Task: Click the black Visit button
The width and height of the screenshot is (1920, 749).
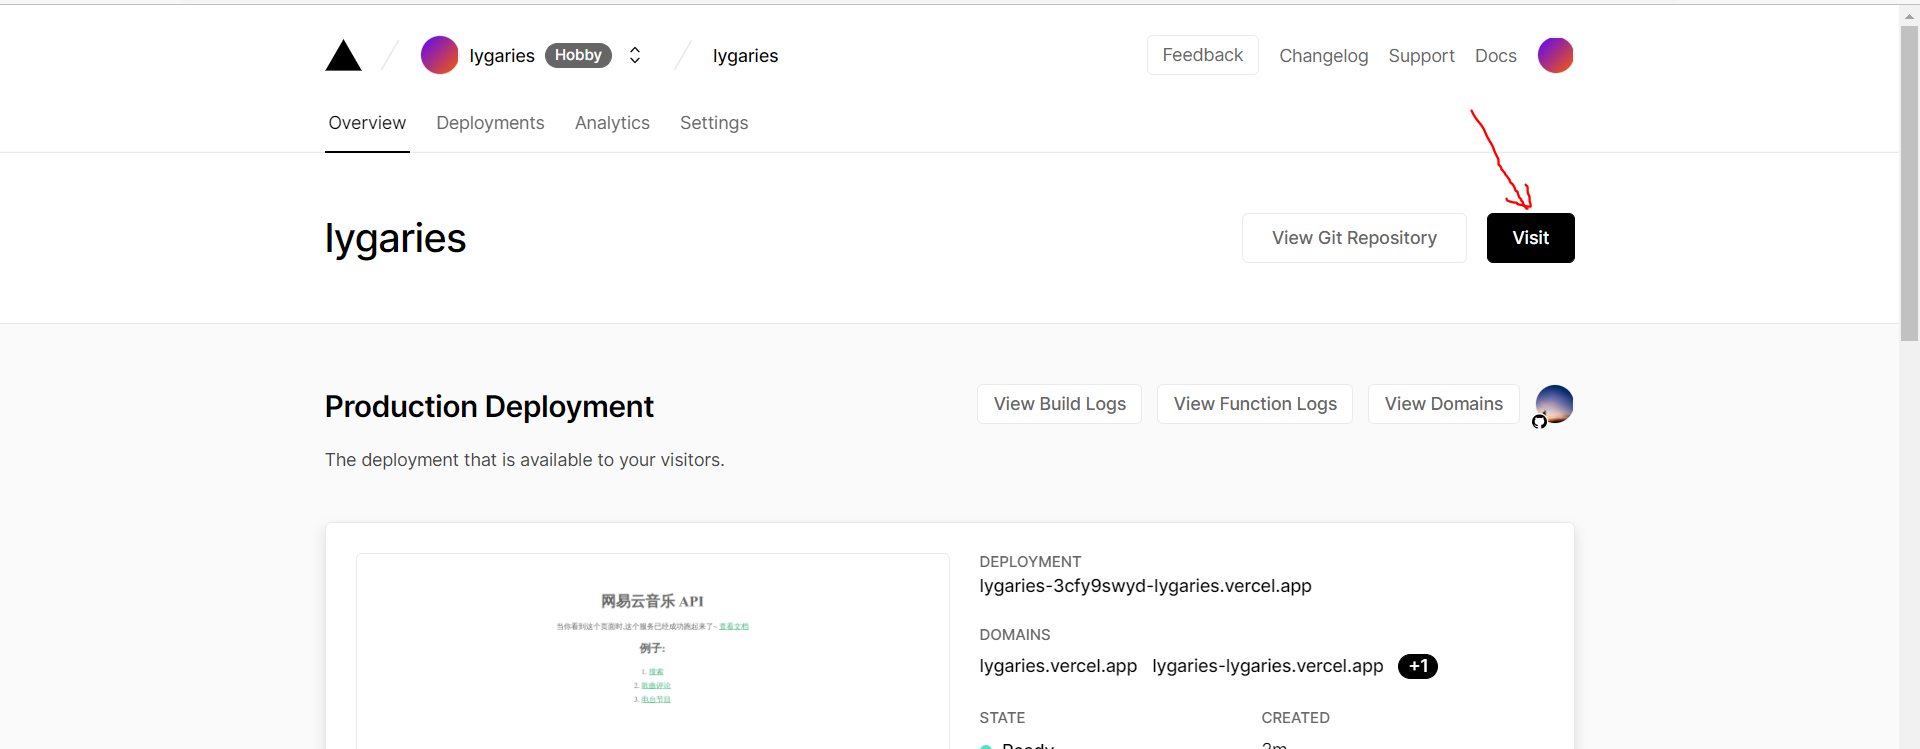Action: tap(1530, 238)
